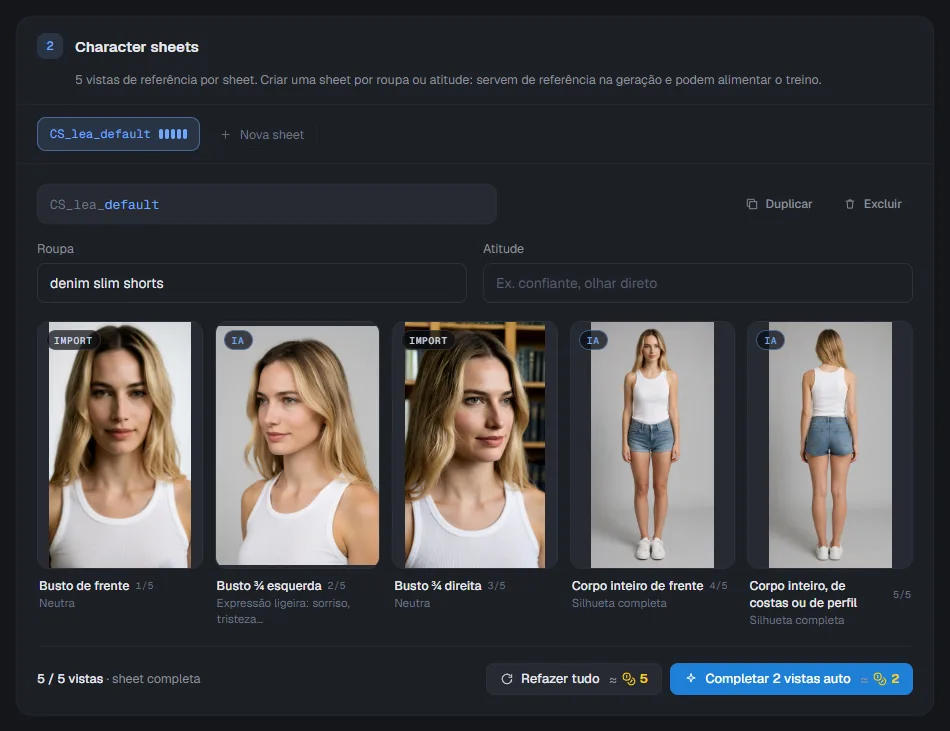The image size is (950, 731).
Task: Click the Duplicar copy icon
Action: (752, 204)
